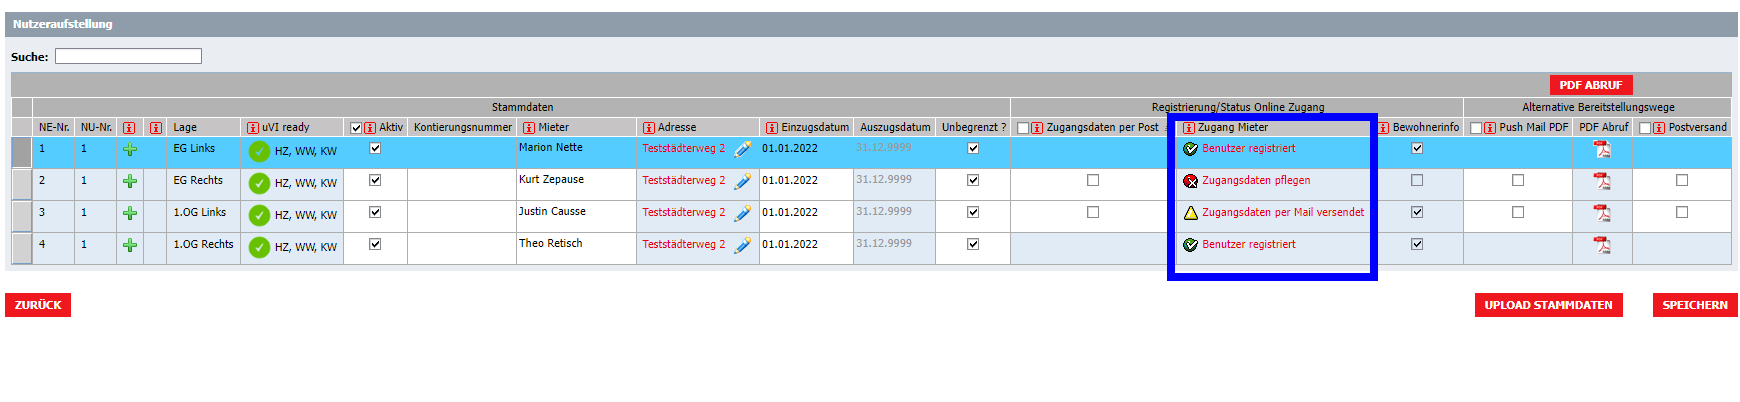1740x402 pixels.
Task: Check Zugangsdaten per Post for Kurt Zepause
Action: [x=1093, y=180]
